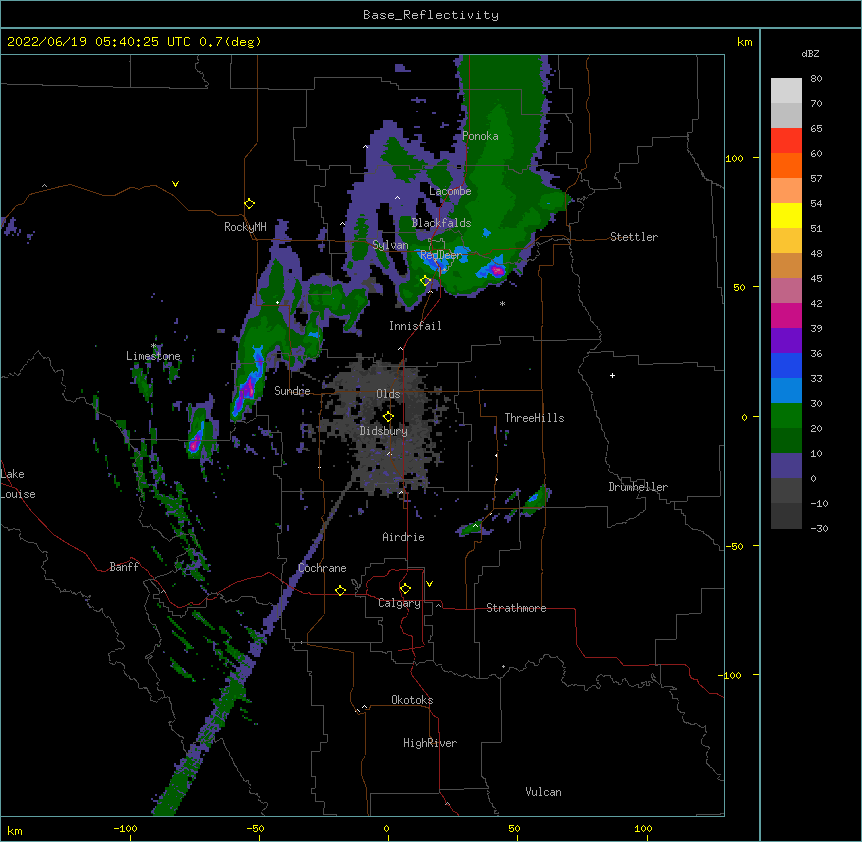Click the Base_Reflectivity title
This screenshot has height=842, width=862.
pyautogui.click(x=431, y=15)
